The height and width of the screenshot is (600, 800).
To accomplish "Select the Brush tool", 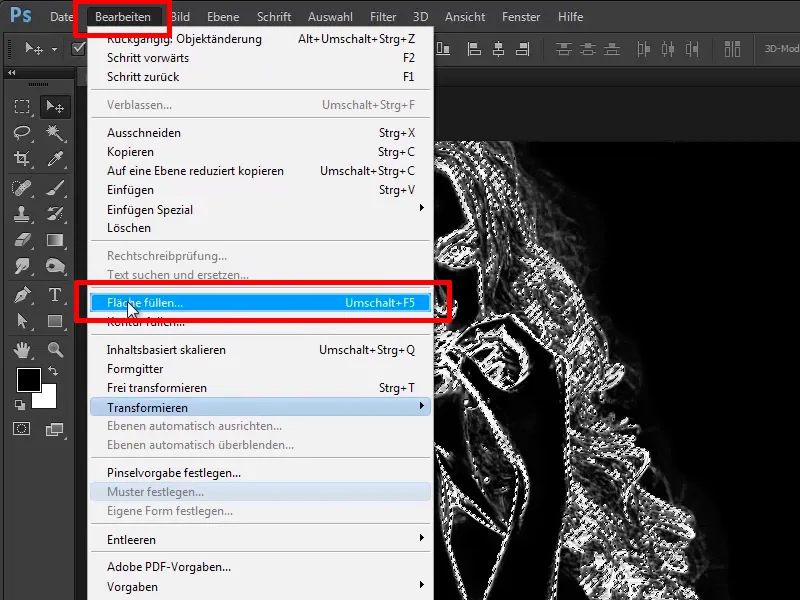I will pos(55,188).
